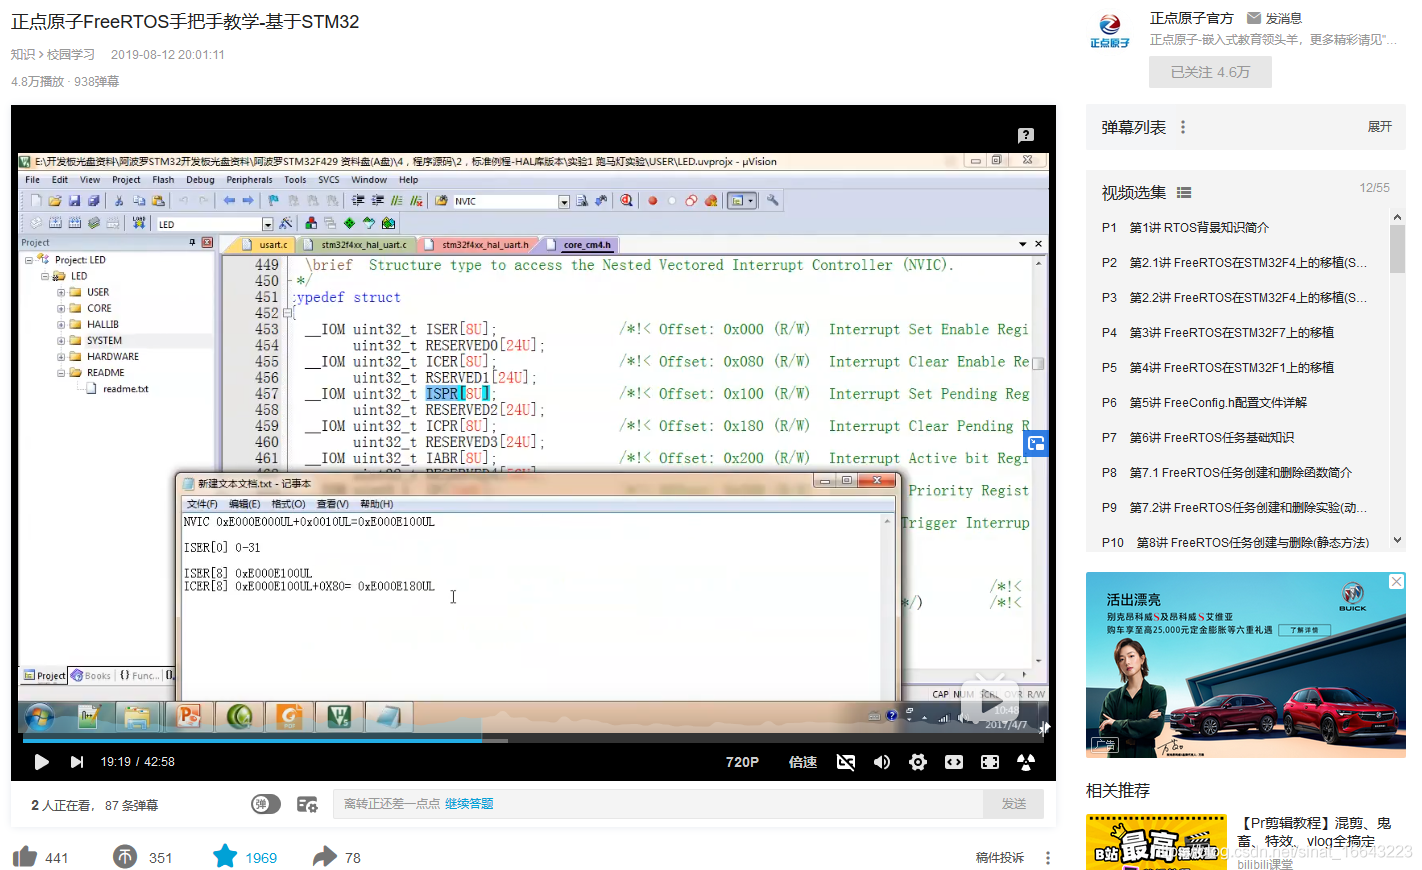Select episode P9 任务创建和删除实验

1237,508
